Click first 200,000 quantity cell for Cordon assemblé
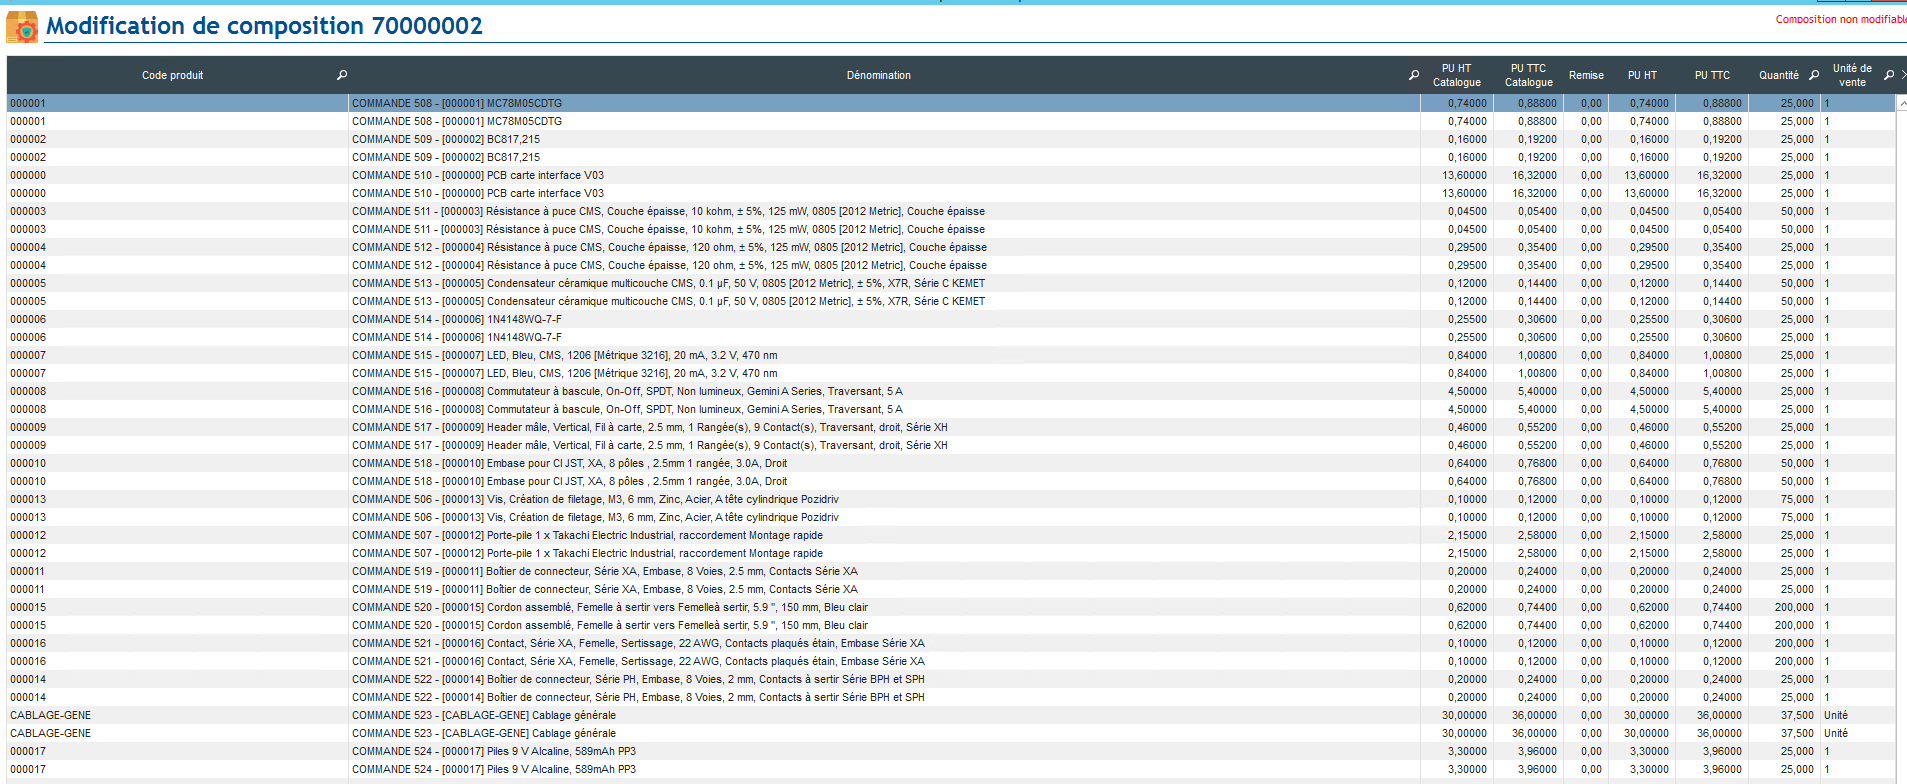 pos(1793,607)
